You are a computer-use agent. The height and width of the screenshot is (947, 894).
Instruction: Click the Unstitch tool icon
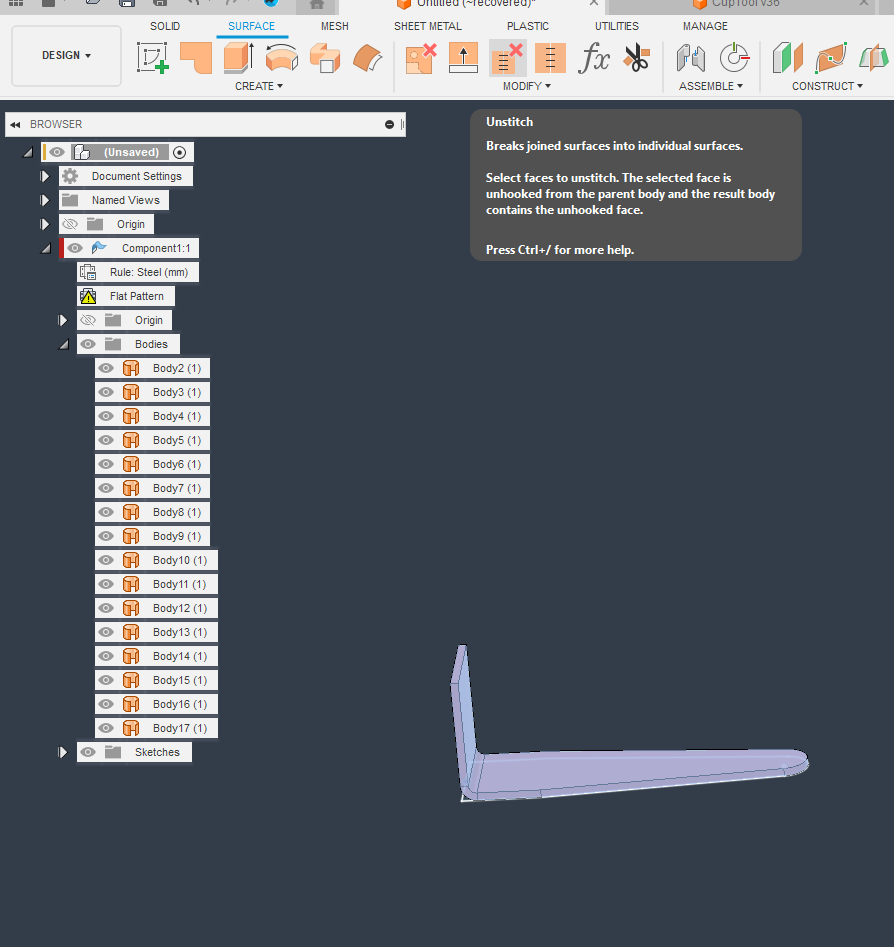coord(507,60)
